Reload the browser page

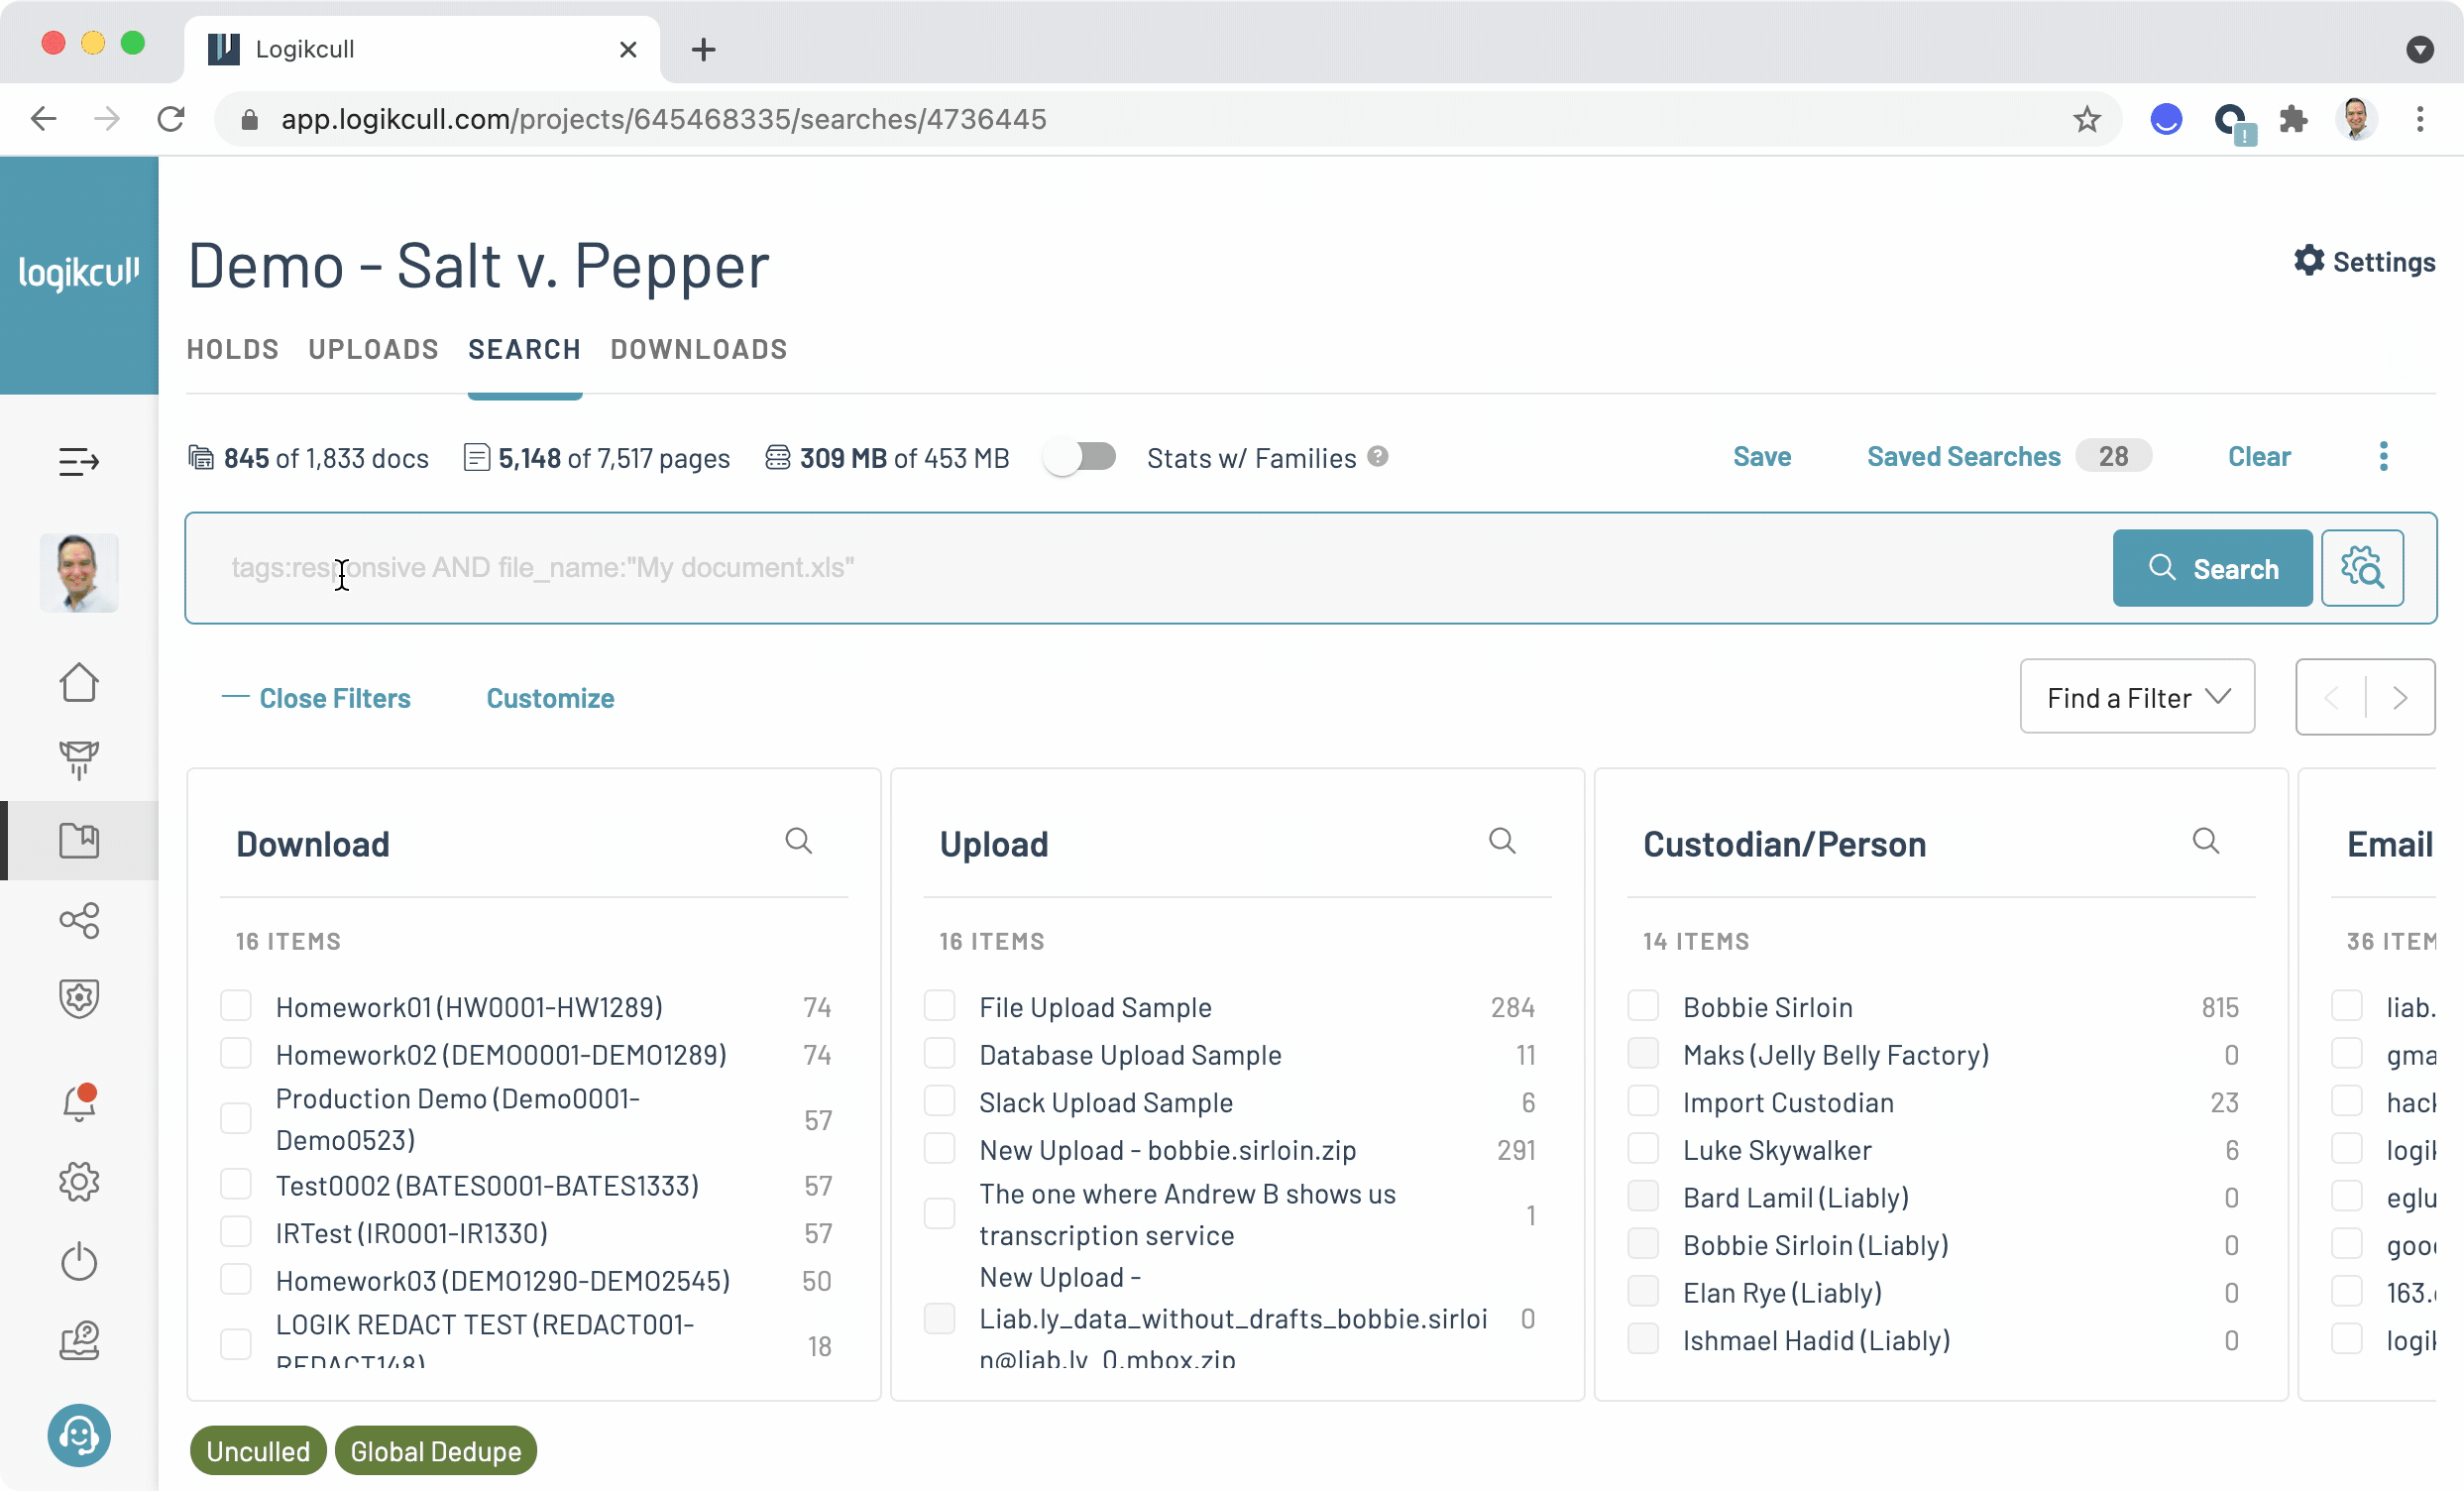[x=171, y=119]
